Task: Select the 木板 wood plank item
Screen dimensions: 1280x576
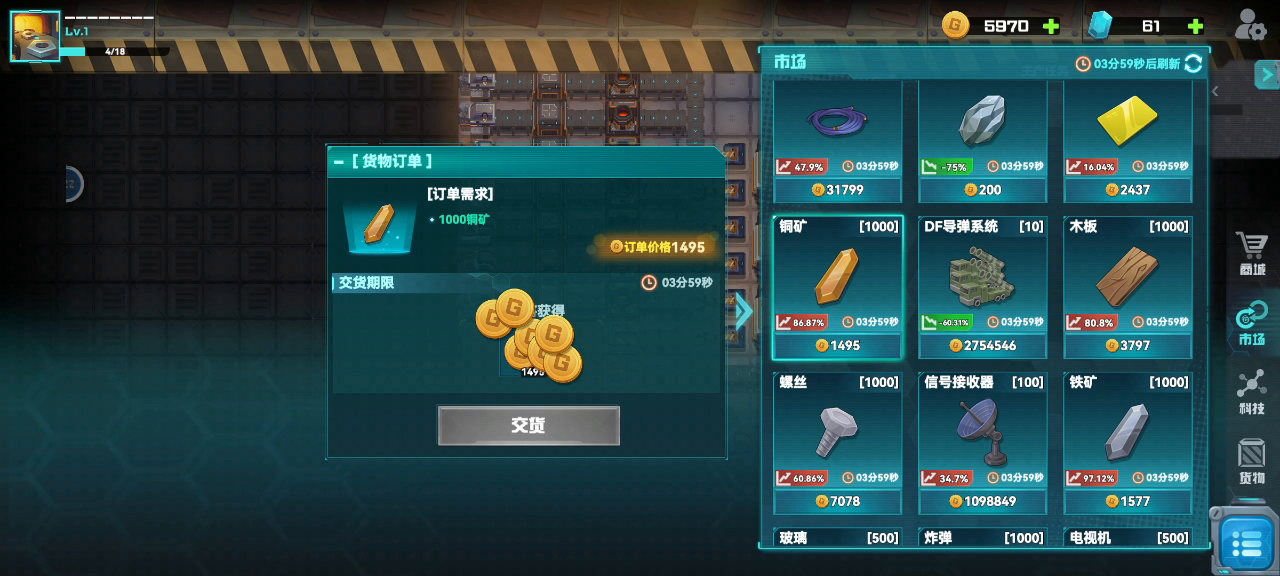Action: click(1128, 287)
